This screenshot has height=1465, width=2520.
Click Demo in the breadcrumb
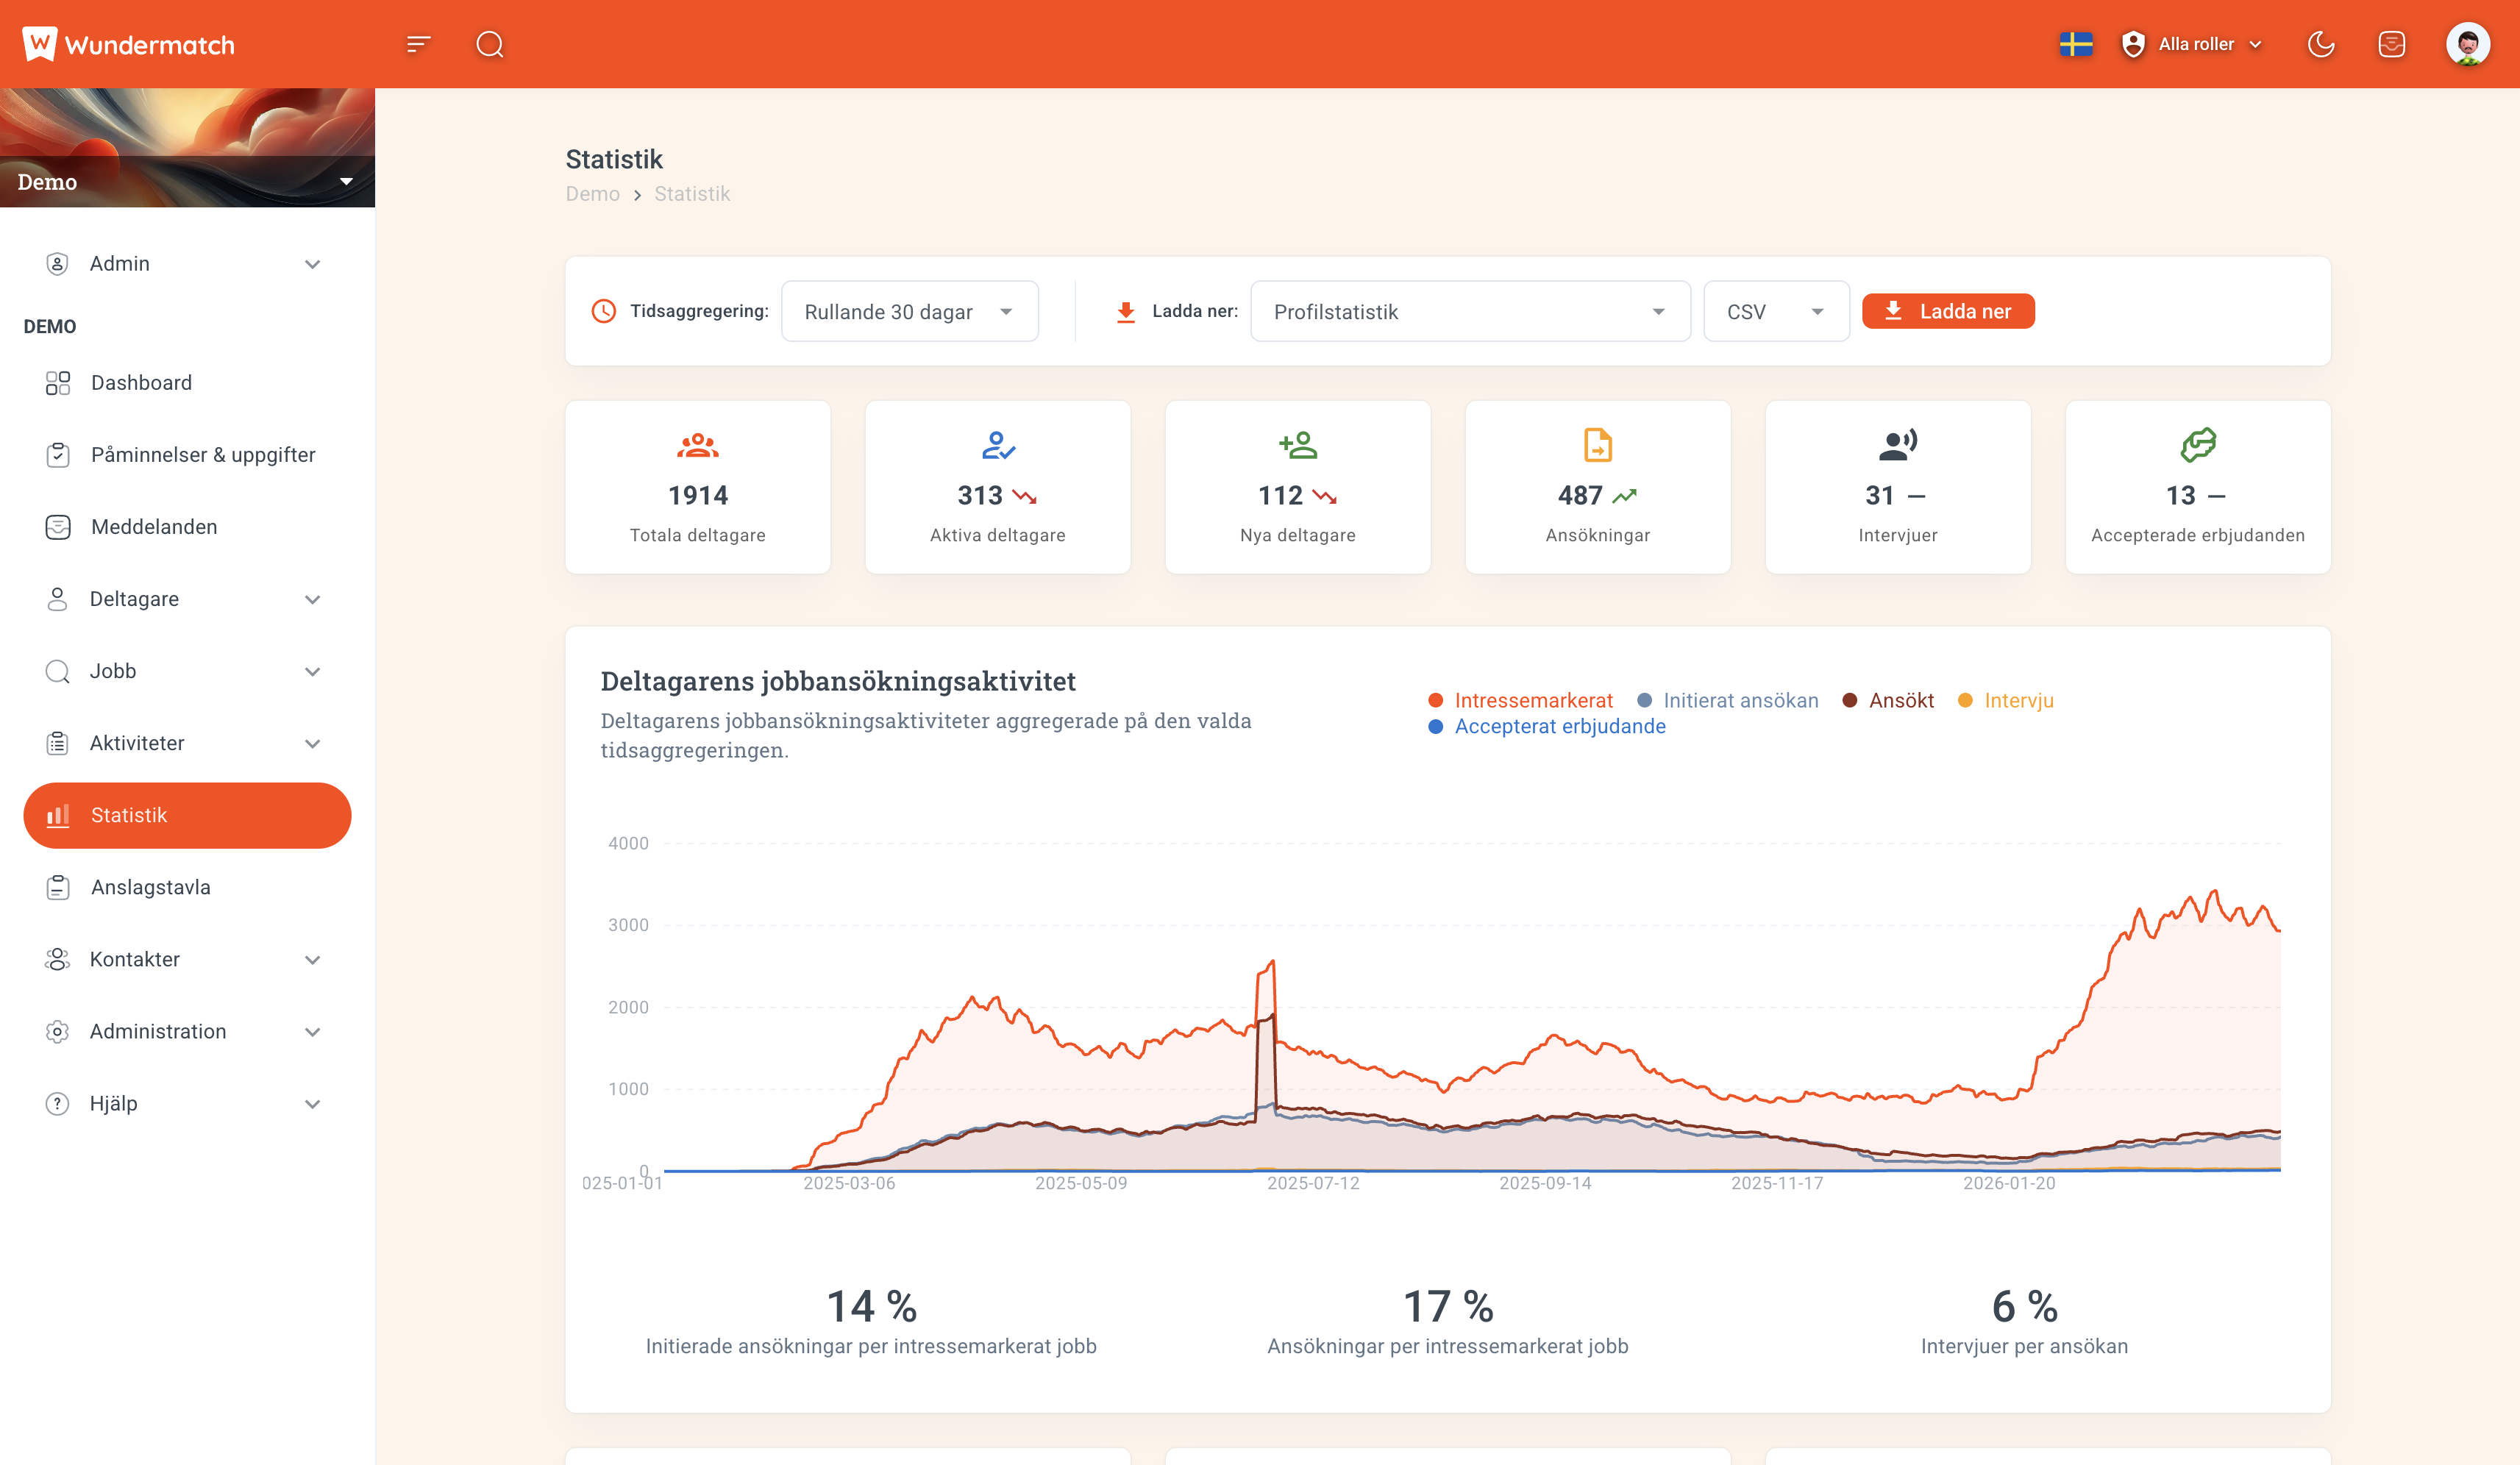(593, 193)
